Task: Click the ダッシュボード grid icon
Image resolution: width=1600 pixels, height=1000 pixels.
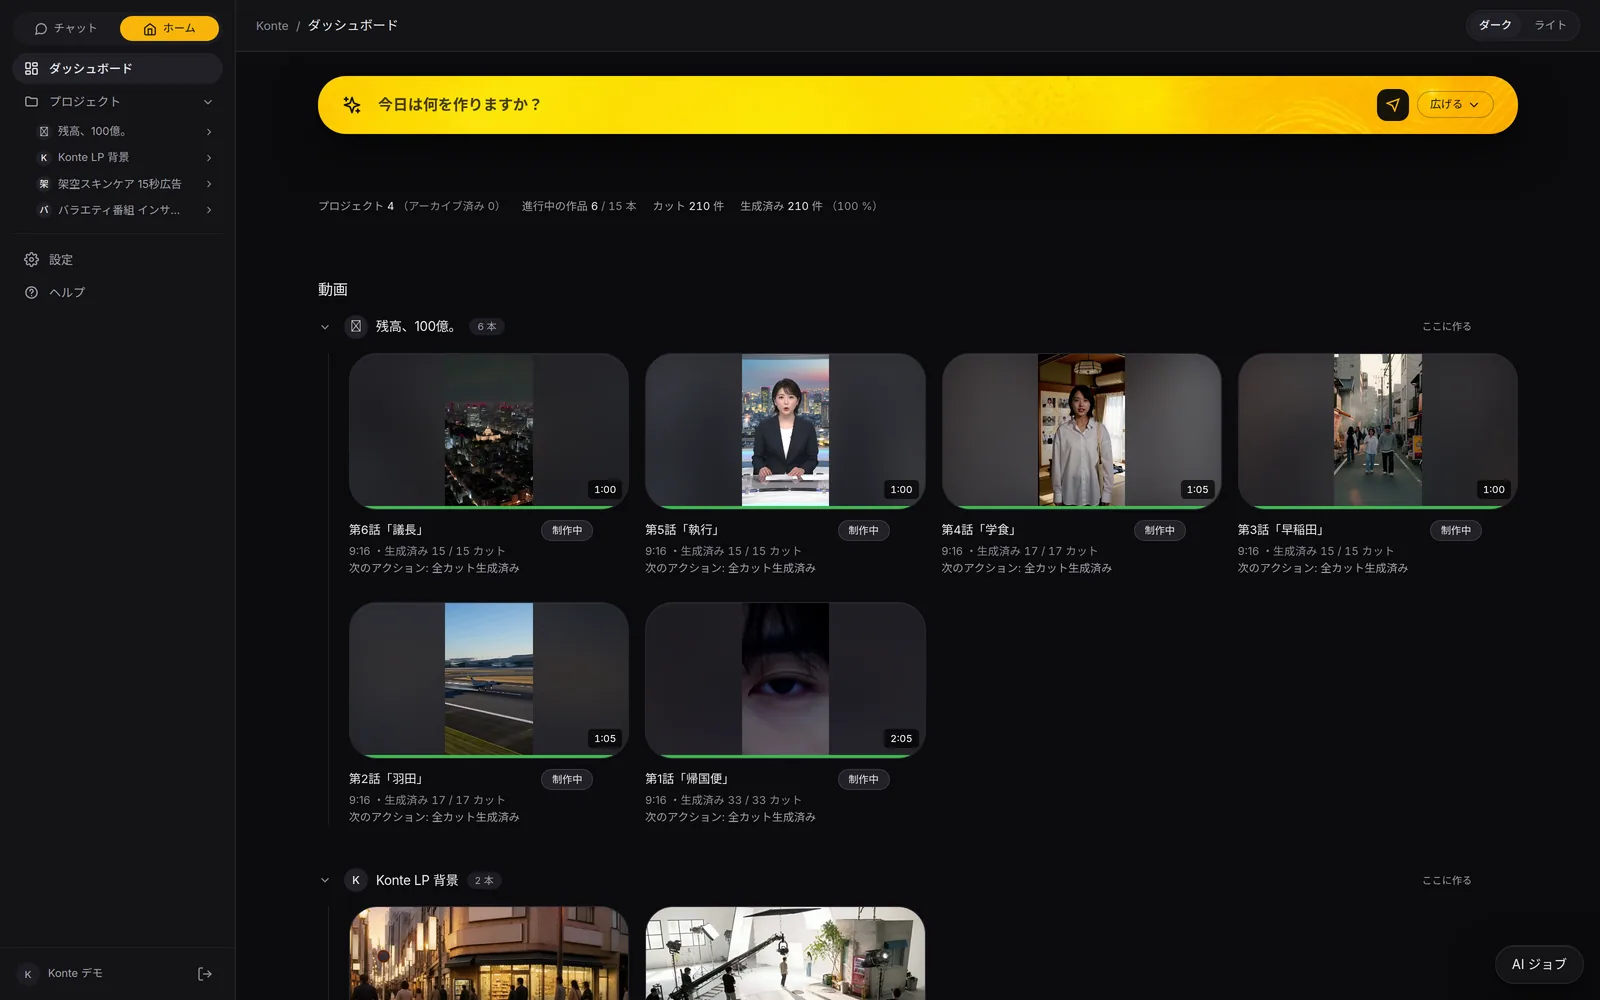Action: coord(31,69)
